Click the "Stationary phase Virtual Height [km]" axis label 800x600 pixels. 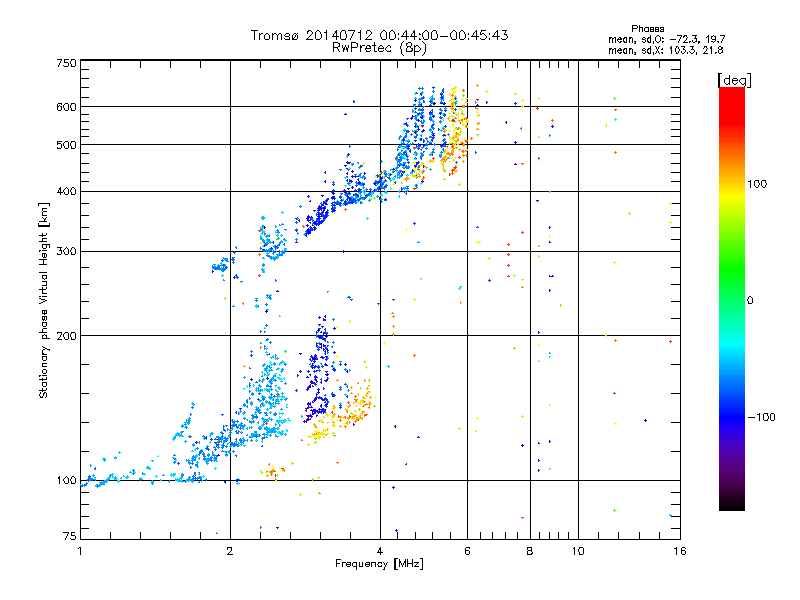point(44,300)
